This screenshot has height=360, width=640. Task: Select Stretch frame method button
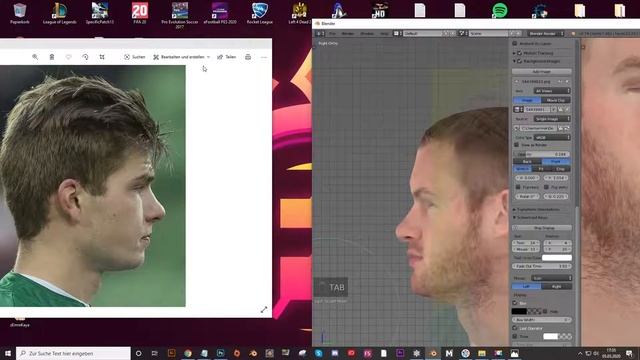point(522,169)
